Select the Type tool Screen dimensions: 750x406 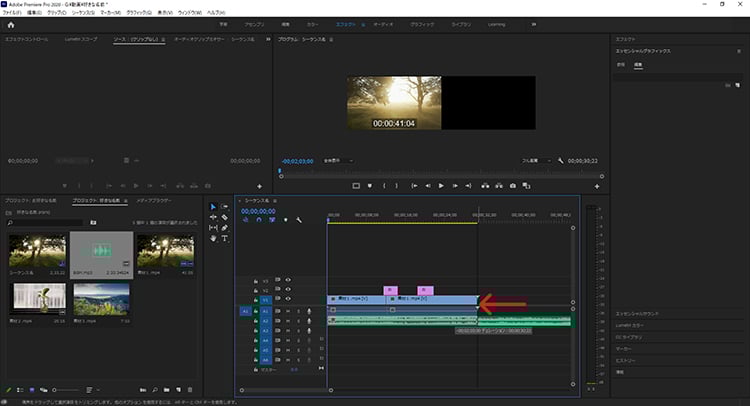coord(224,238)
